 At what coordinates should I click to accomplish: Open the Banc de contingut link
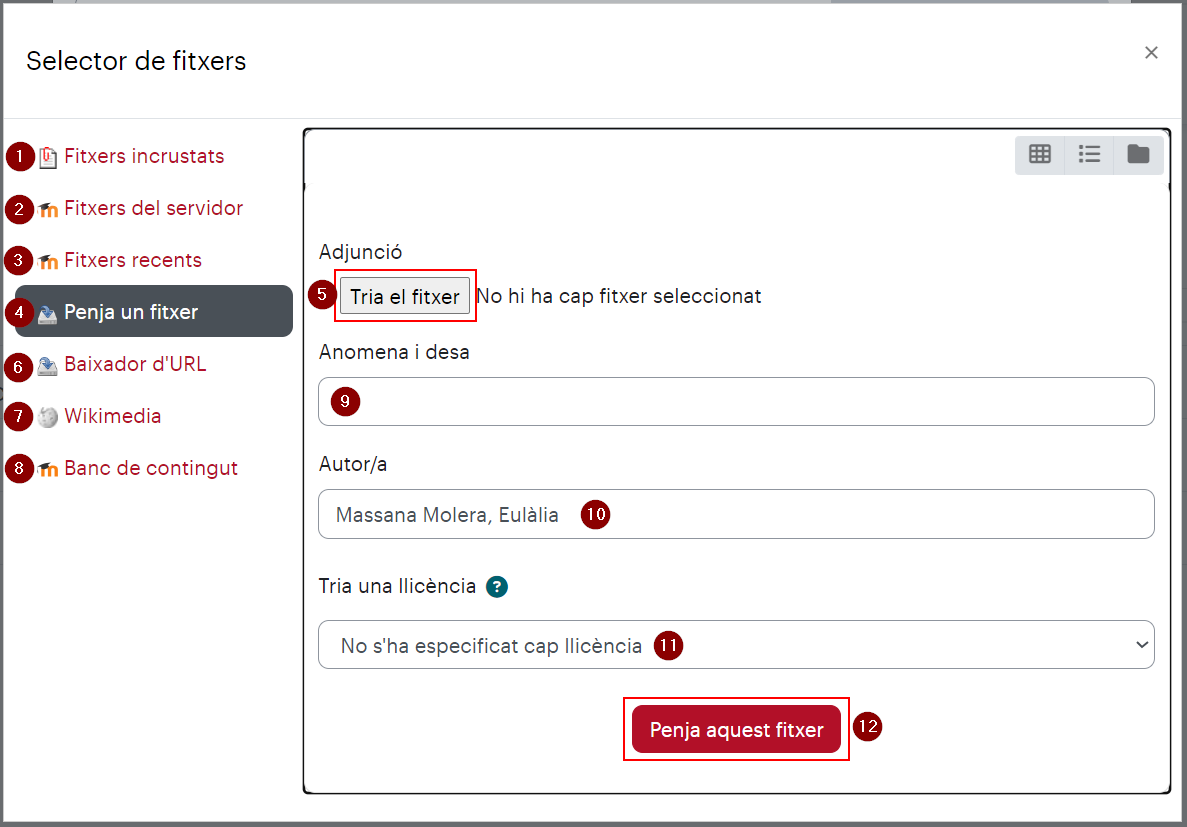(x=151, y=468)
